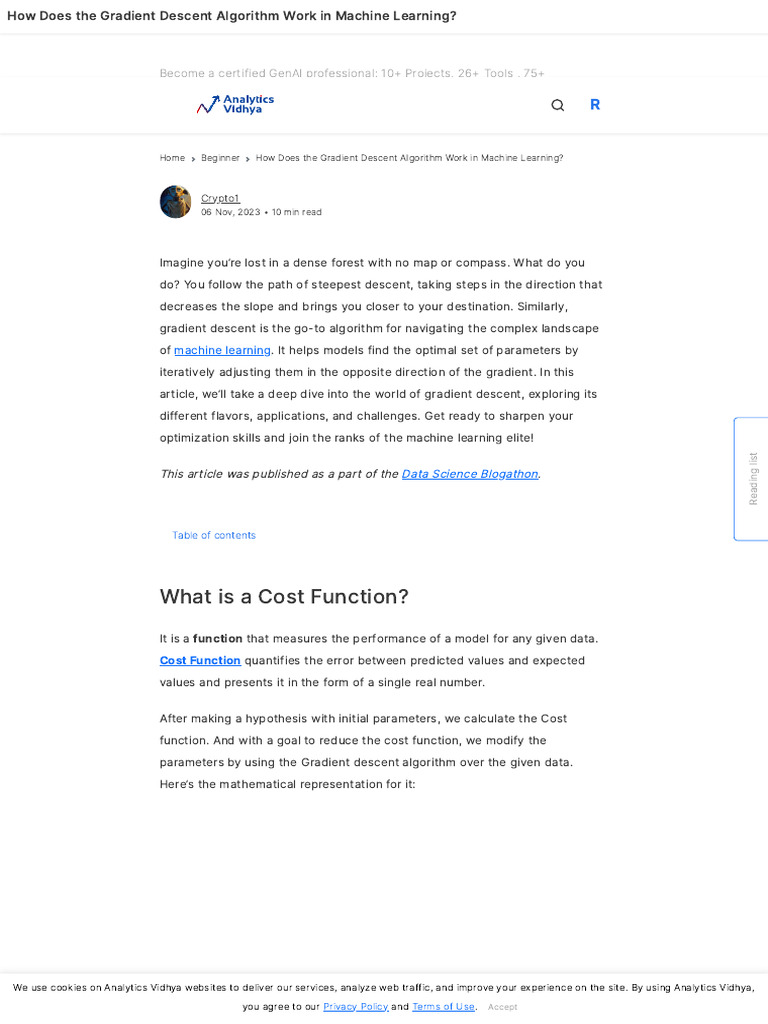Click the "What is a Cost Function?" heading
Image resolution: width=768 pixels, height=1024 pixels.
284,597
